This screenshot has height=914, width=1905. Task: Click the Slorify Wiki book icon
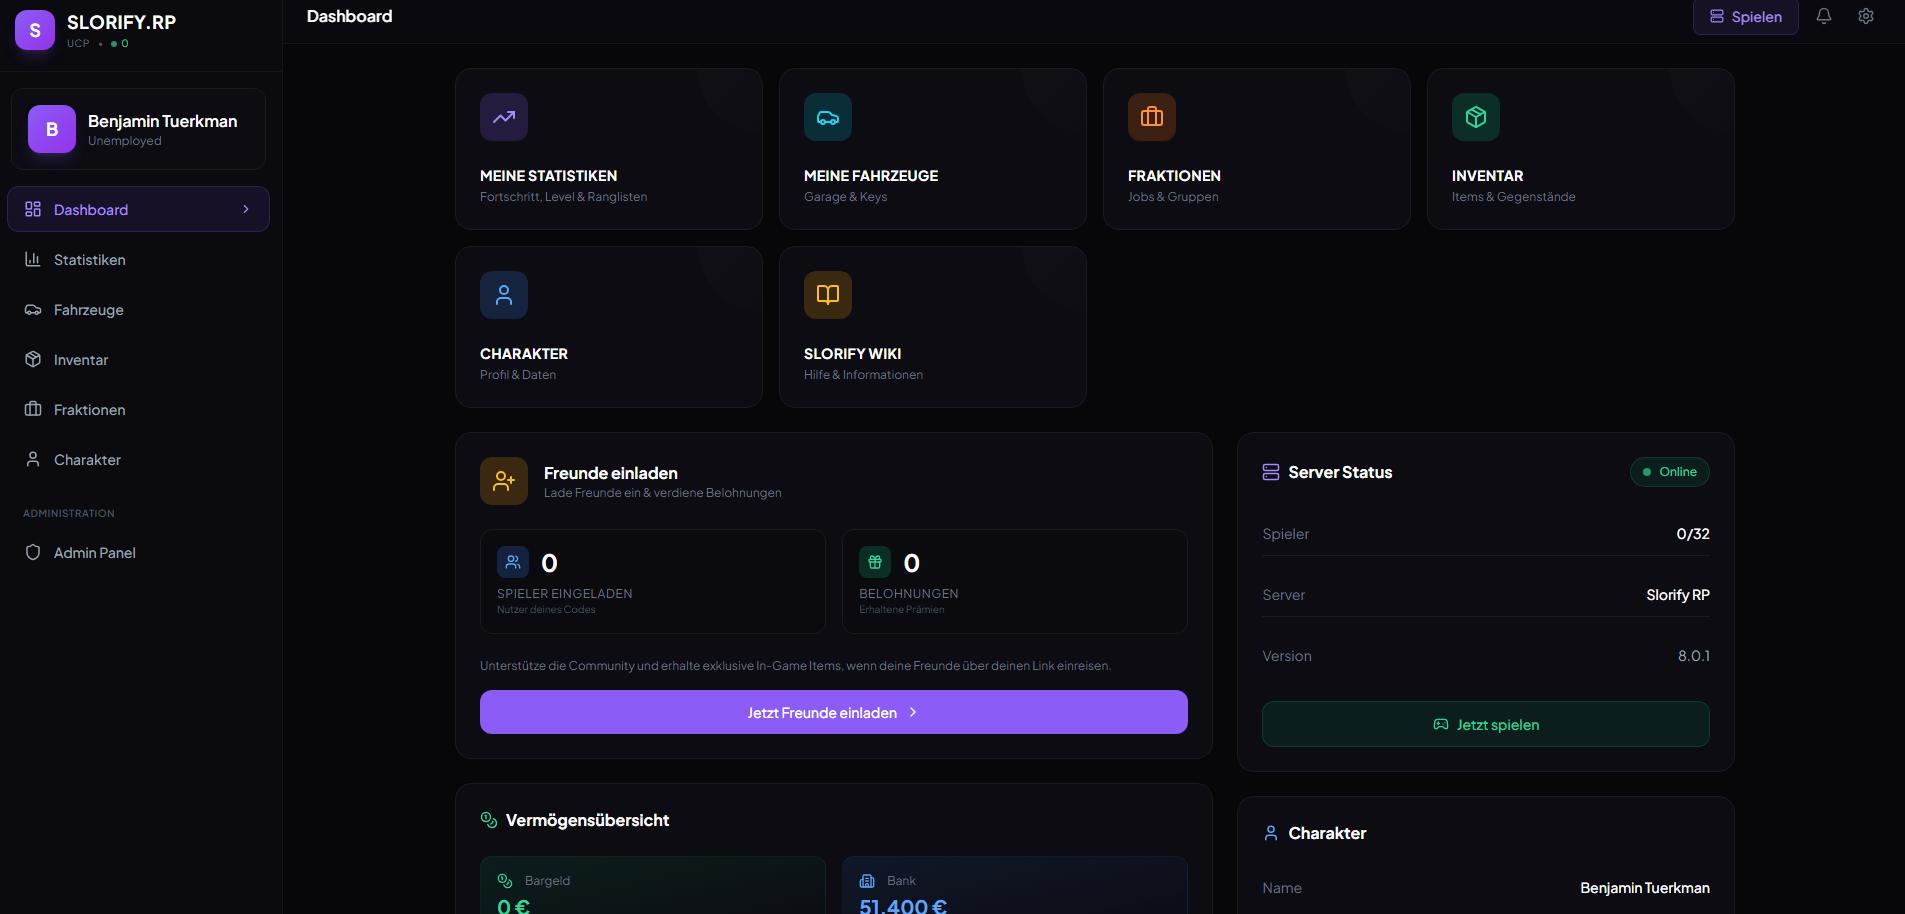coord(828,295)
